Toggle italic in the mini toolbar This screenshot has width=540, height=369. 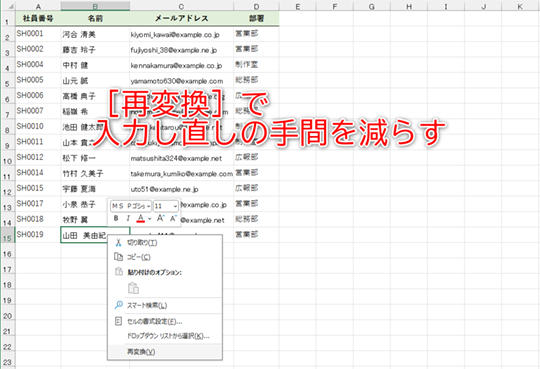click(x=128, y=218)
